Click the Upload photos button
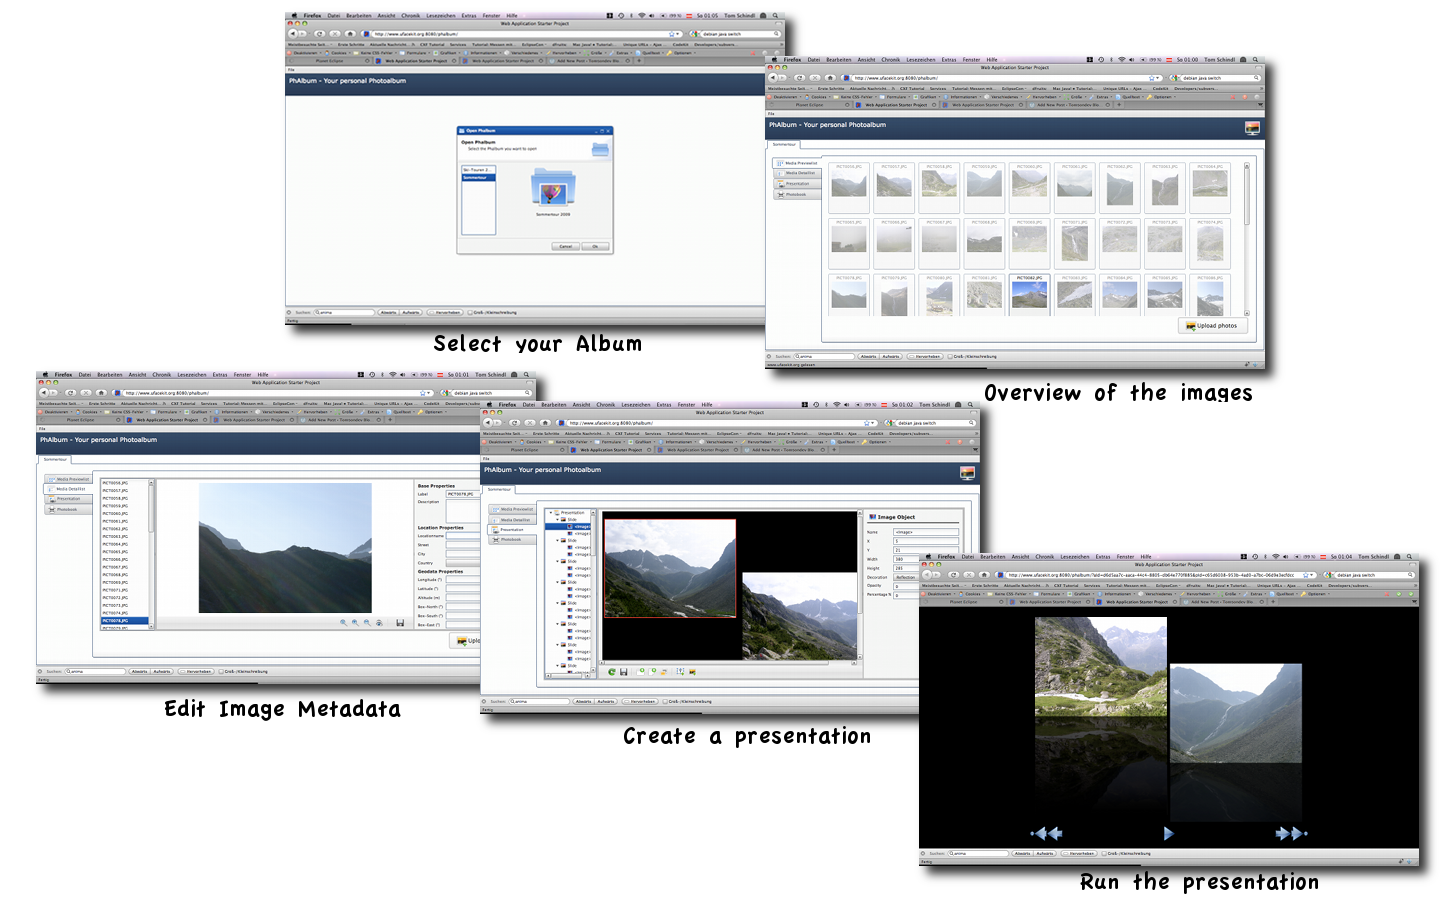Image resolution: width=1442 pixels, height=900 pixels. 1211,326
